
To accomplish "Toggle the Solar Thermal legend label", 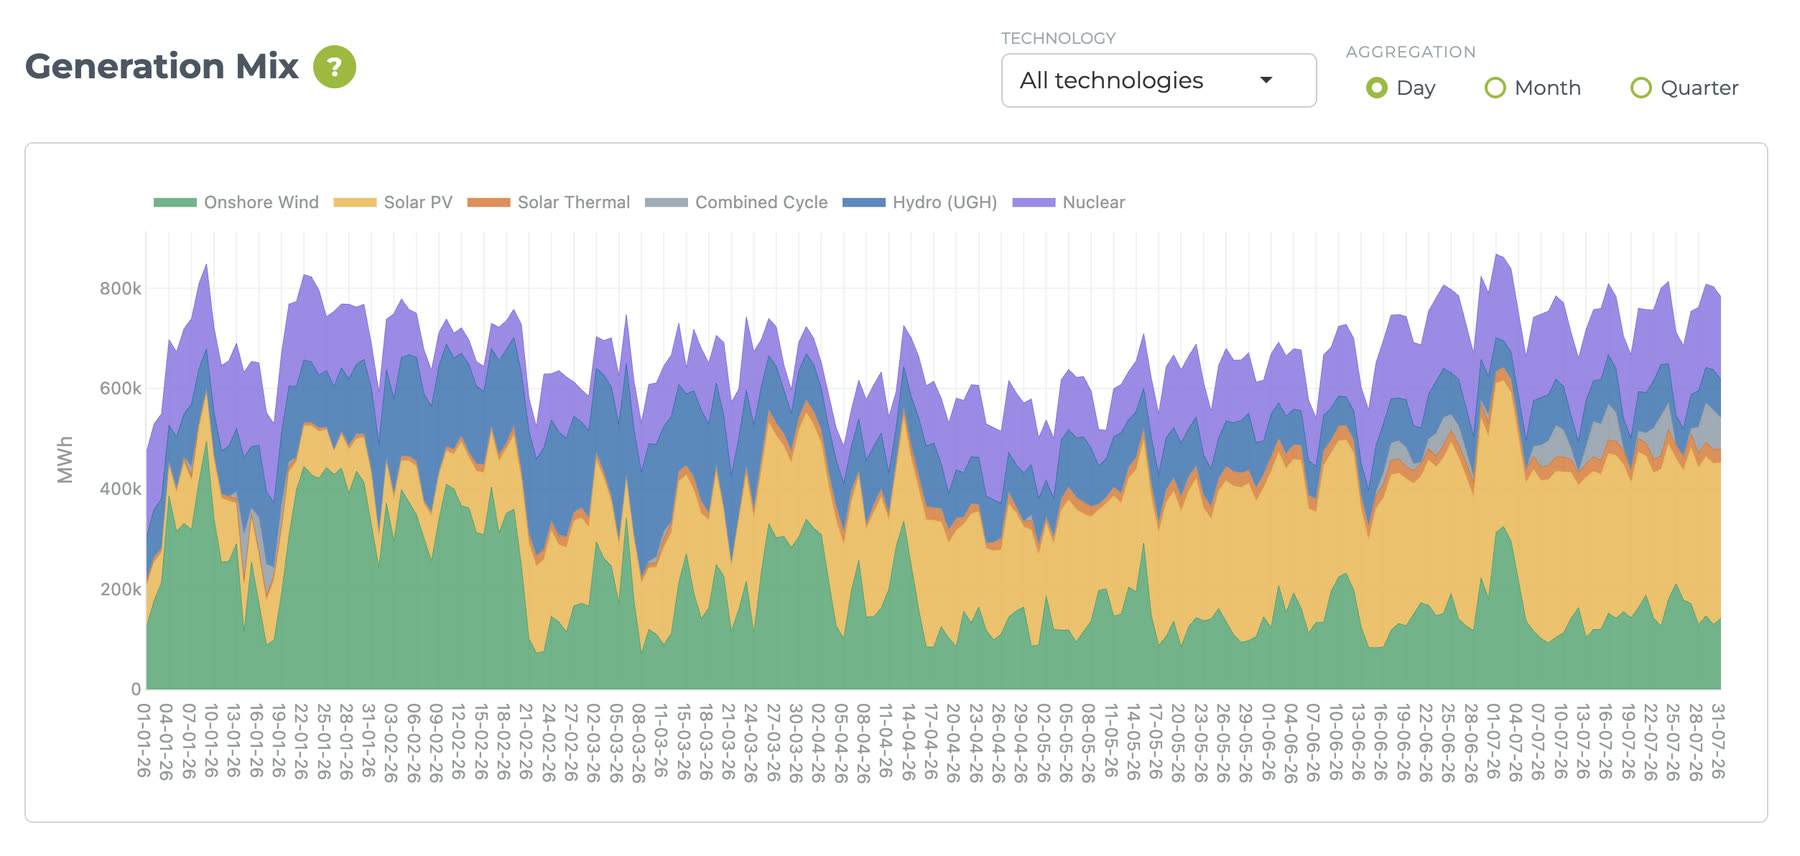I will point(574,202).
